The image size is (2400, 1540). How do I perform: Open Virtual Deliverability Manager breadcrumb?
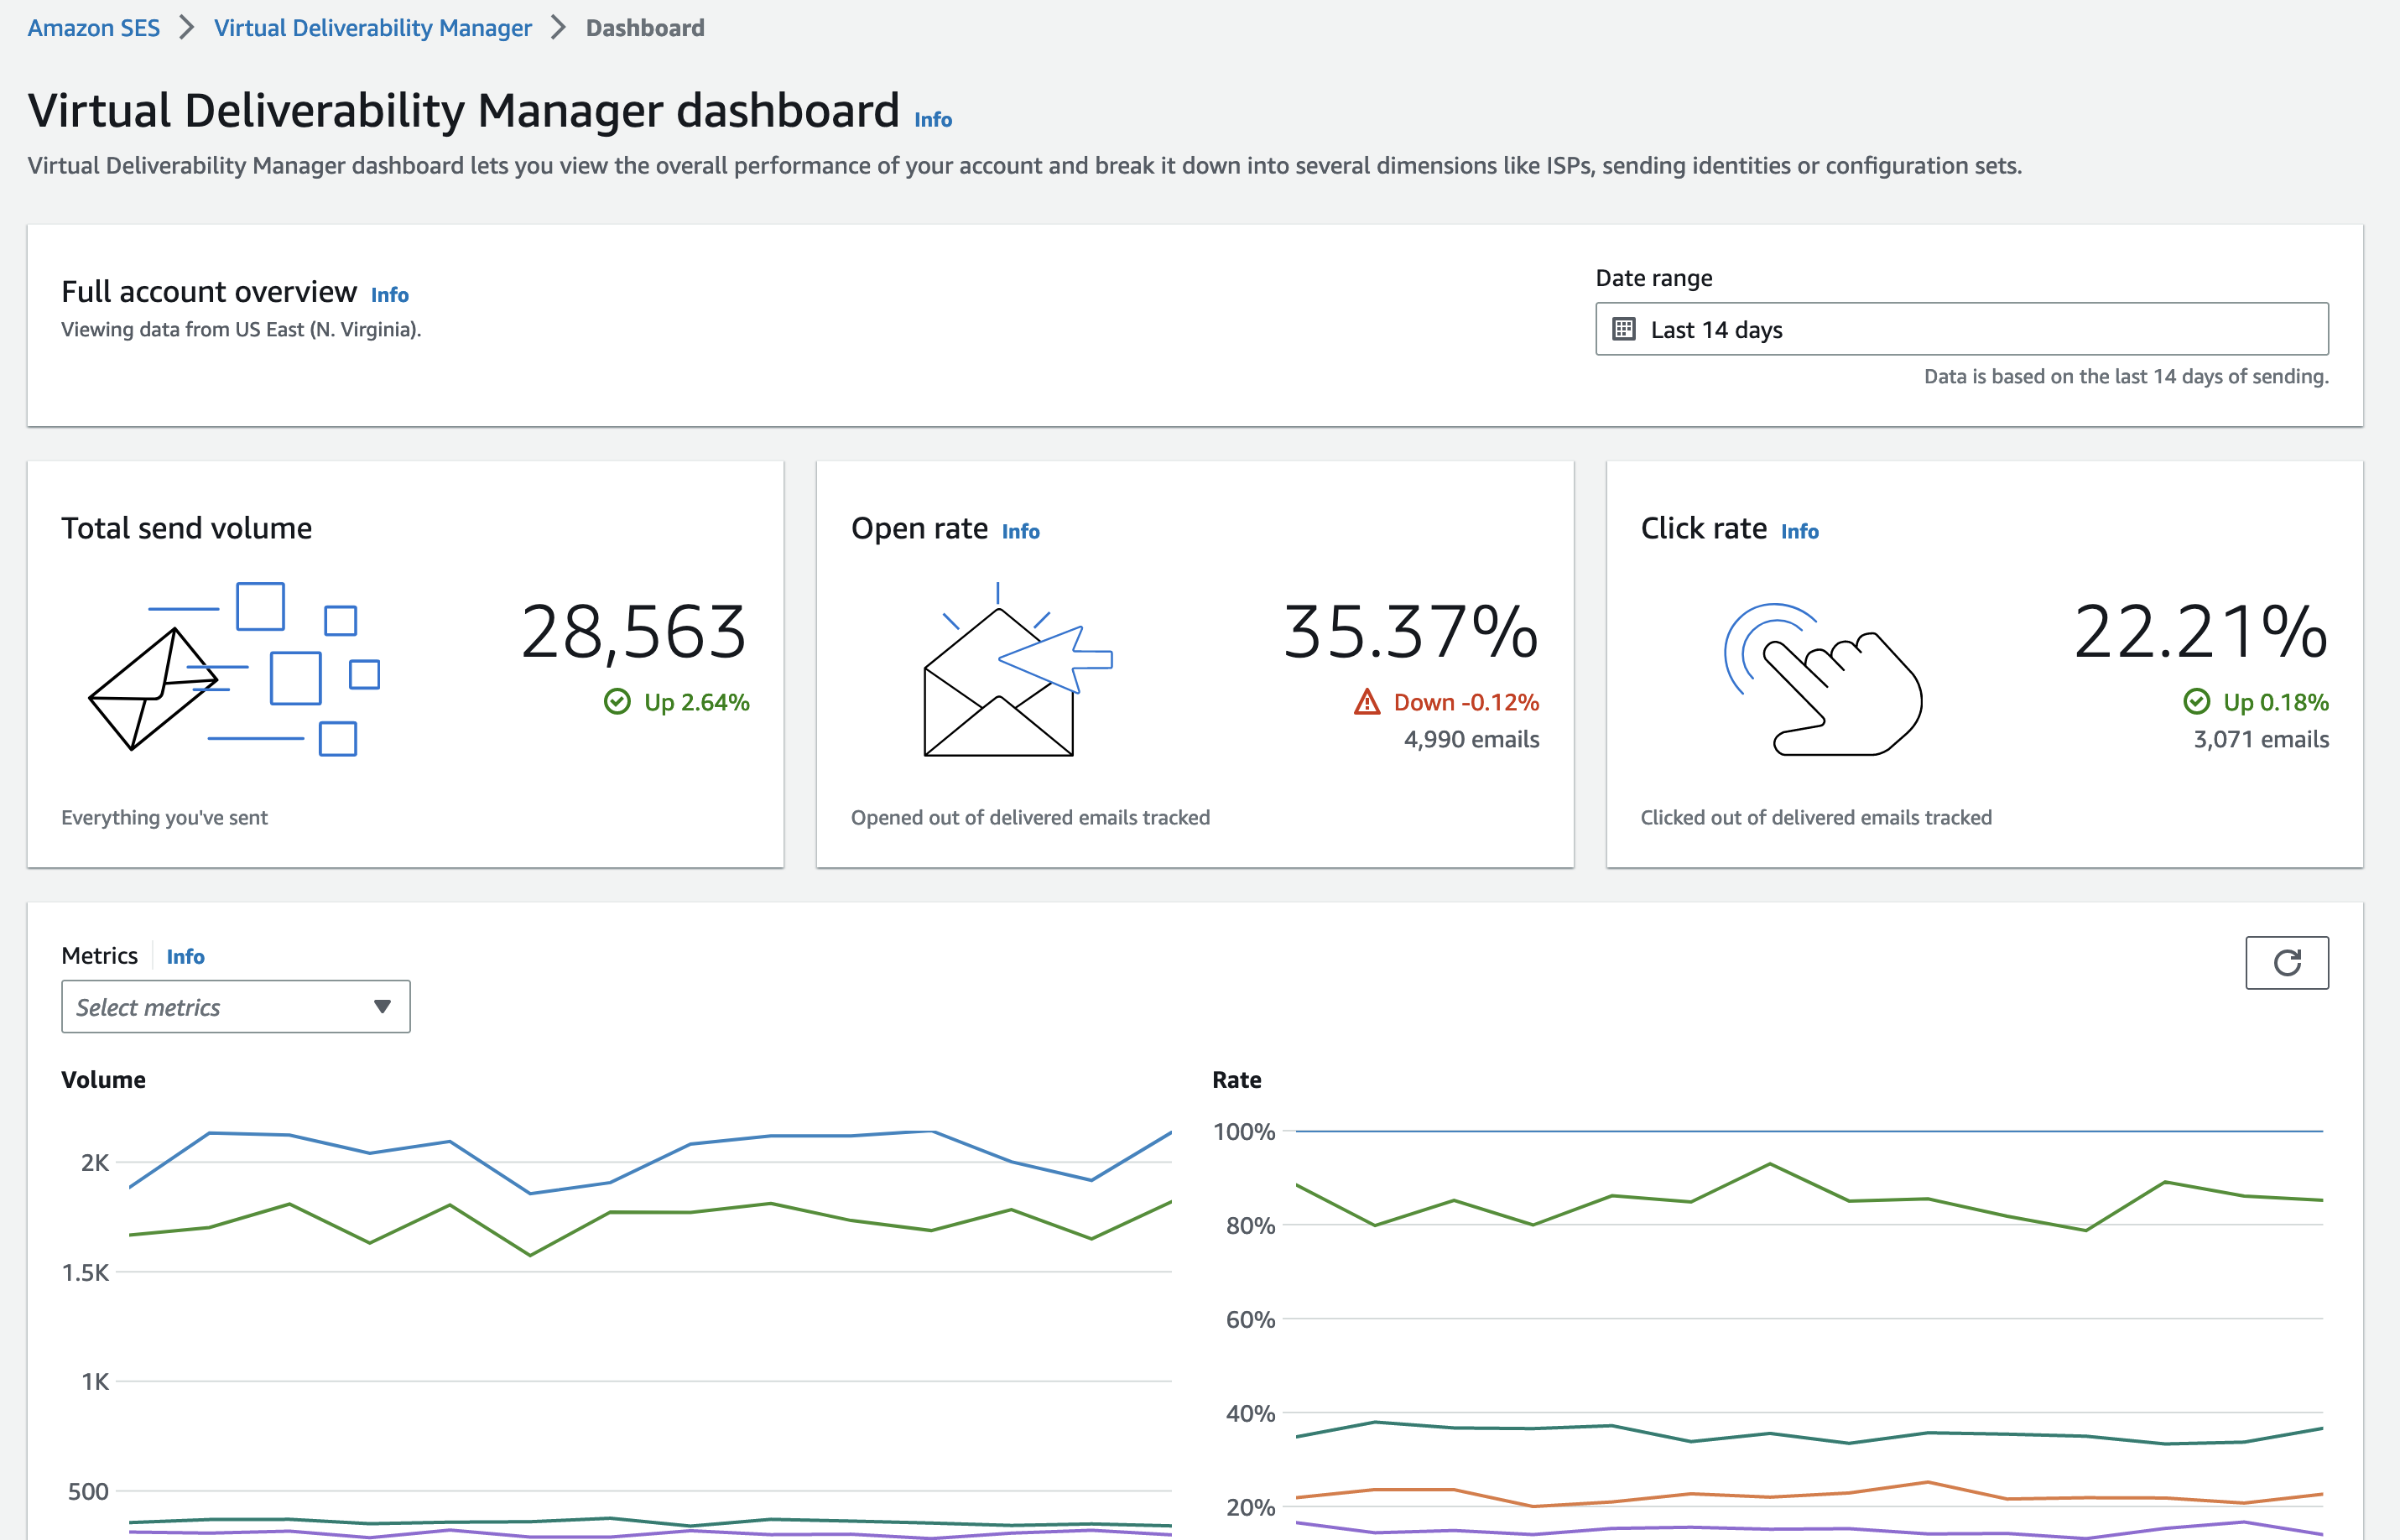point(372,28)
